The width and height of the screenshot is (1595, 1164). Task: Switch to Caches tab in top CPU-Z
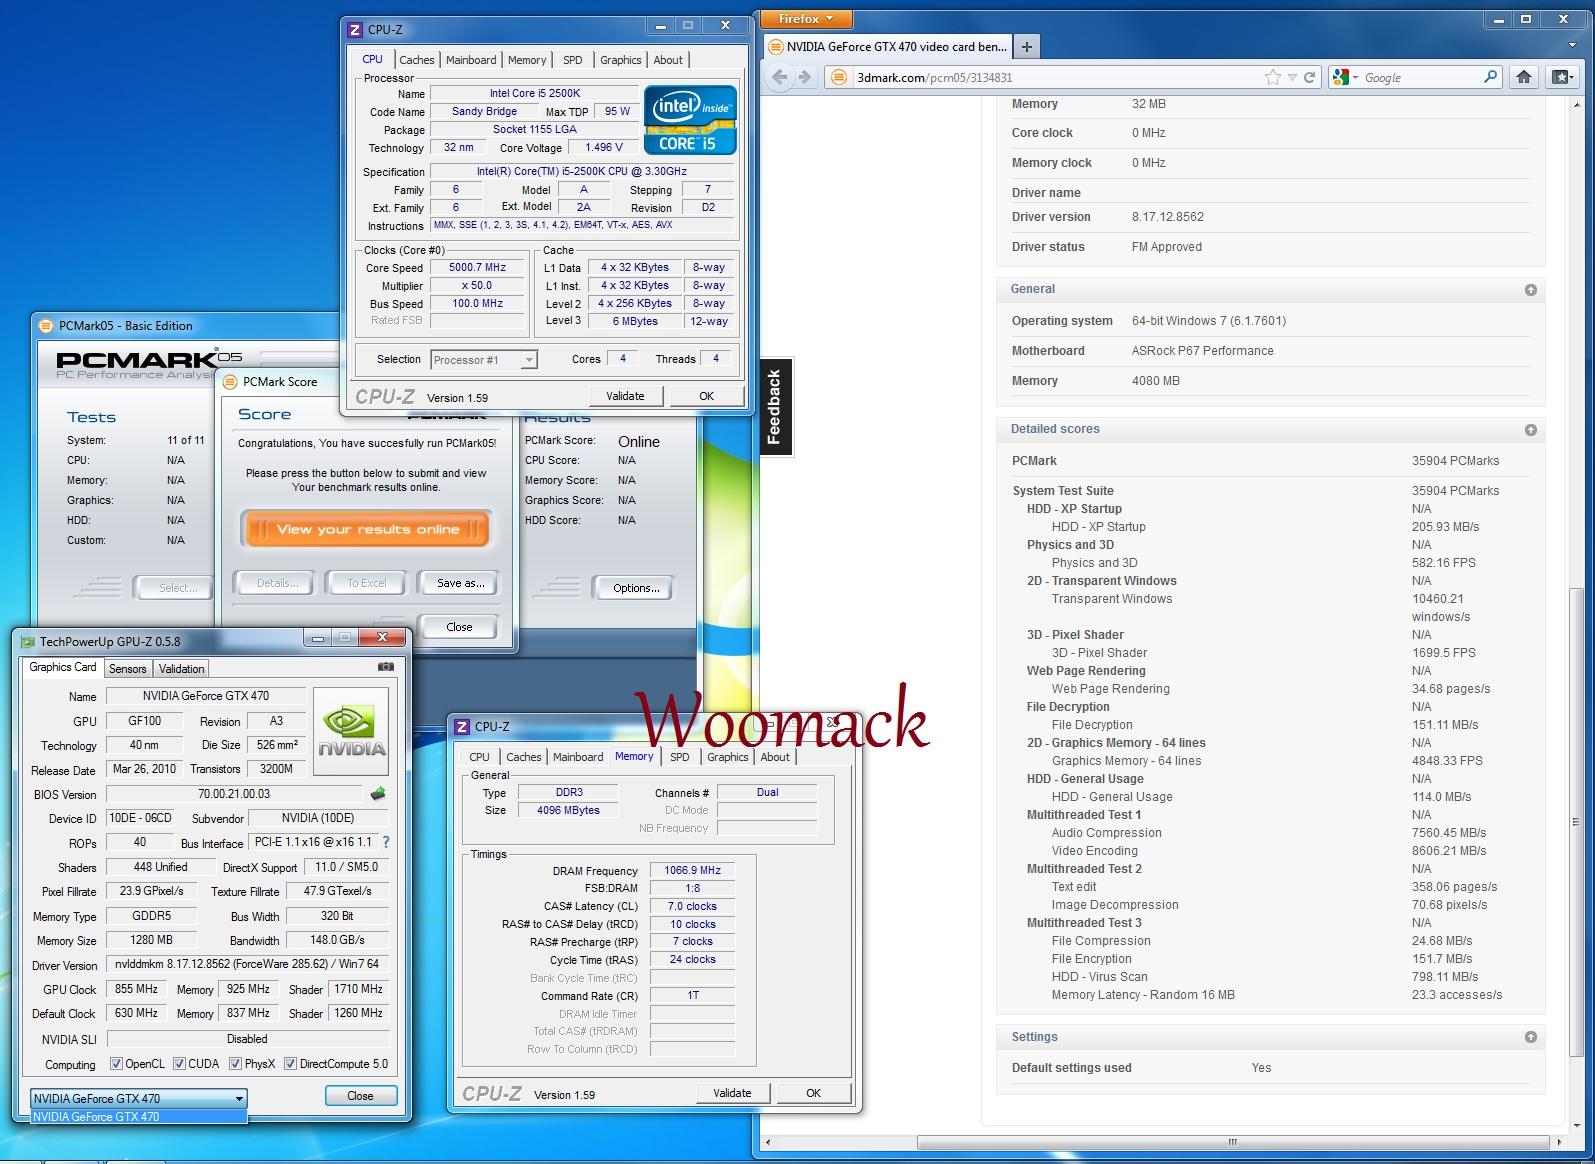click(x=417, y=60)
